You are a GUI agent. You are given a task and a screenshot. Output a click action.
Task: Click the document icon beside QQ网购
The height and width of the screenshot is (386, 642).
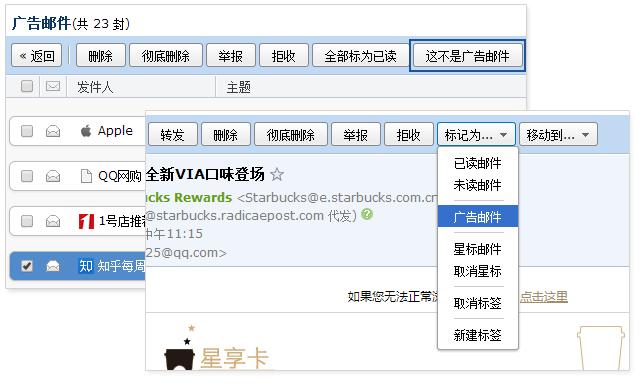click(x=86, y=176)
